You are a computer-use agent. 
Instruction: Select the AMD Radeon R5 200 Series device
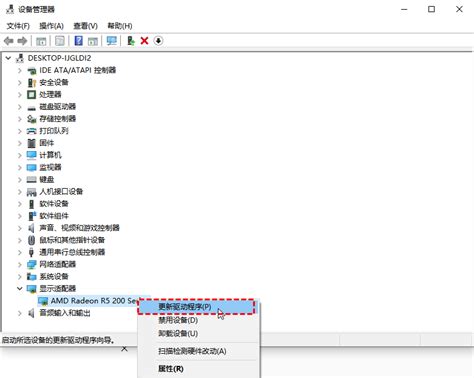[94, 301]
